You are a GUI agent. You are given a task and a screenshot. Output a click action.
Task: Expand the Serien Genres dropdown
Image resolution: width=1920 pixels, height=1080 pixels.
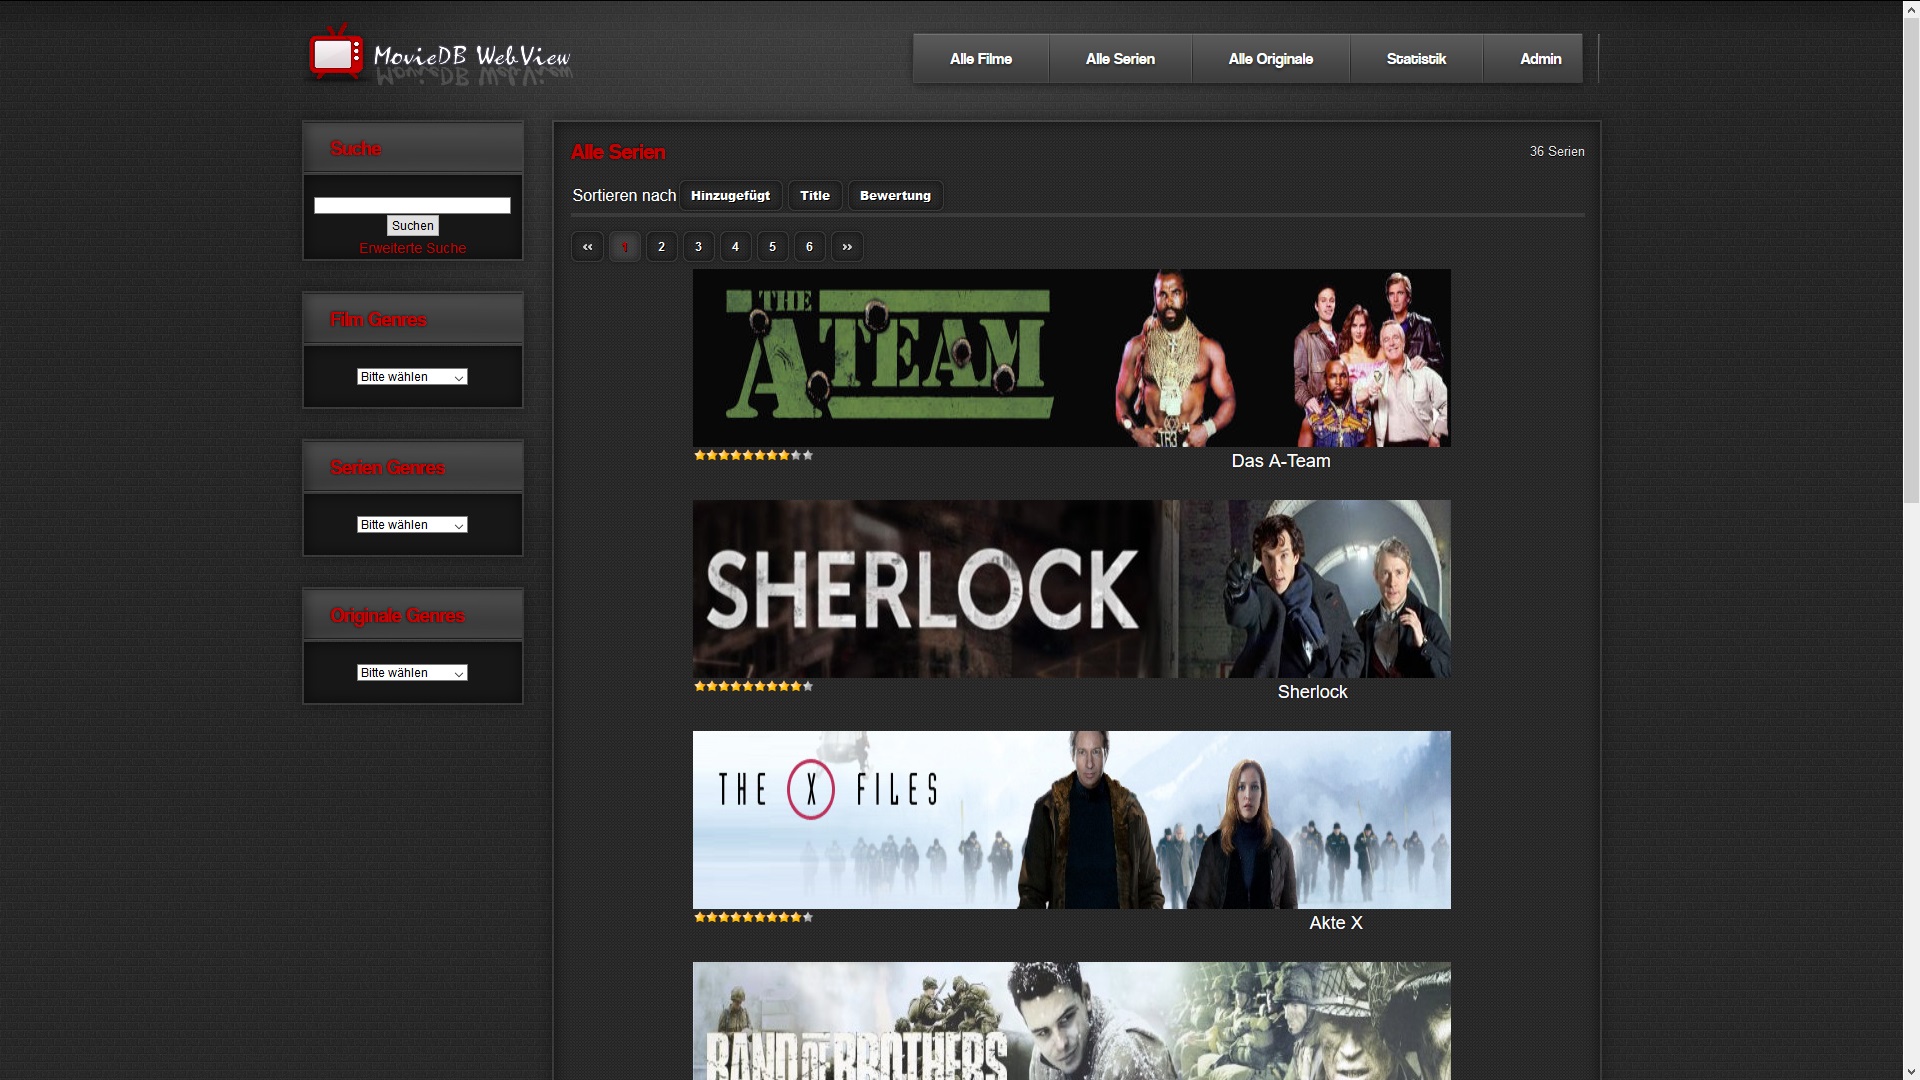(412, 525)
